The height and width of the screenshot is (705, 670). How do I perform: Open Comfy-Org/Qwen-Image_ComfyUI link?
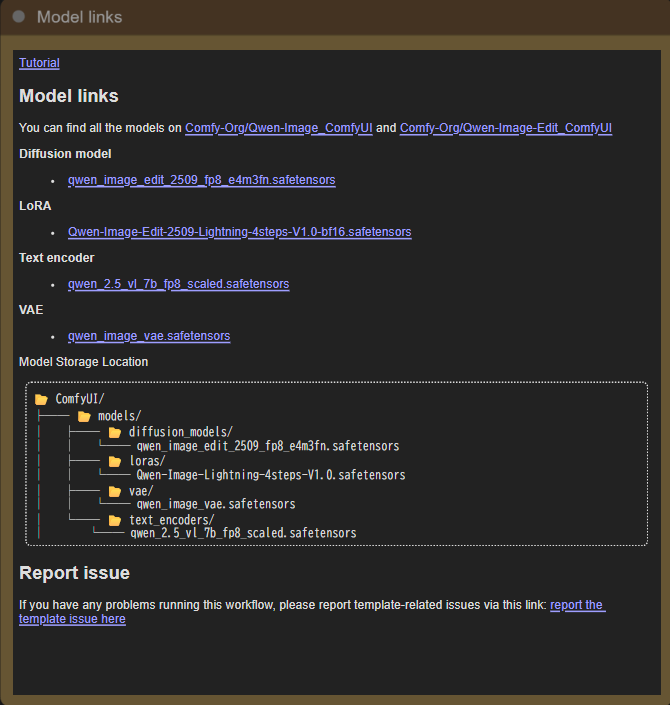tap(279, 128)
